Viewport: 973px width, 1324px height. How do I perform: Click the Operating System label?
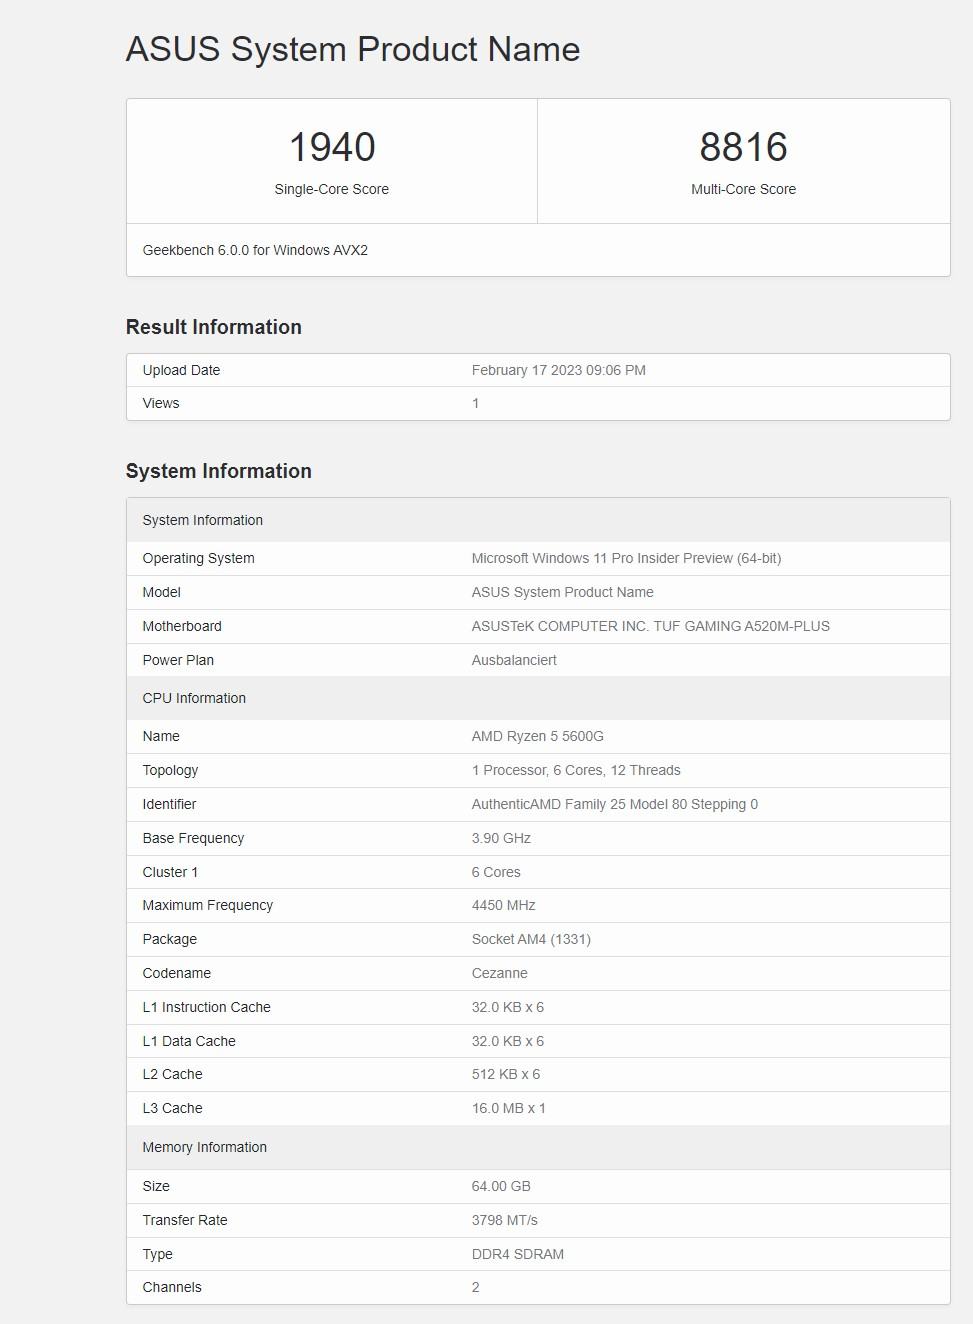(x=198, y=558)
